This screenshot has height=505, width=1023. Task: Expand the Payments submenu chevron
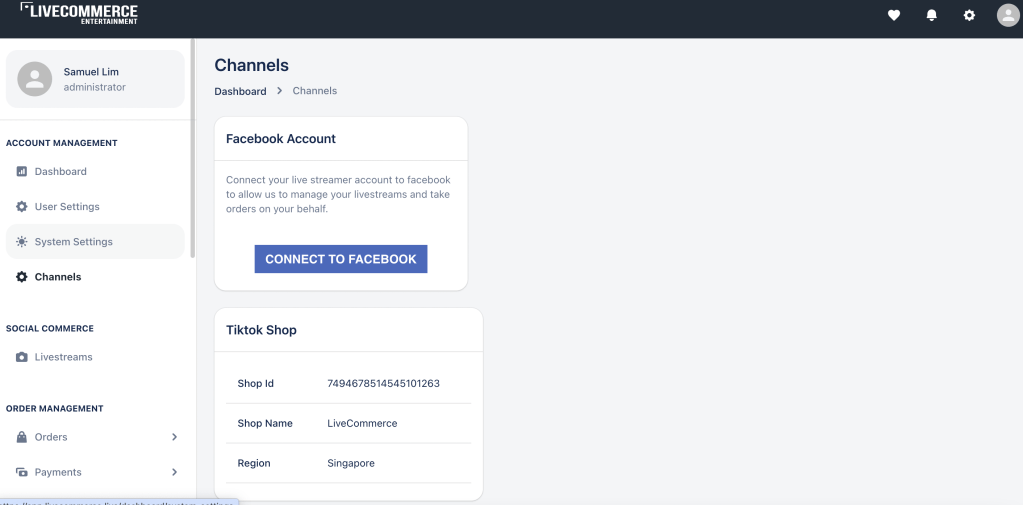click(x=174, y=472)
